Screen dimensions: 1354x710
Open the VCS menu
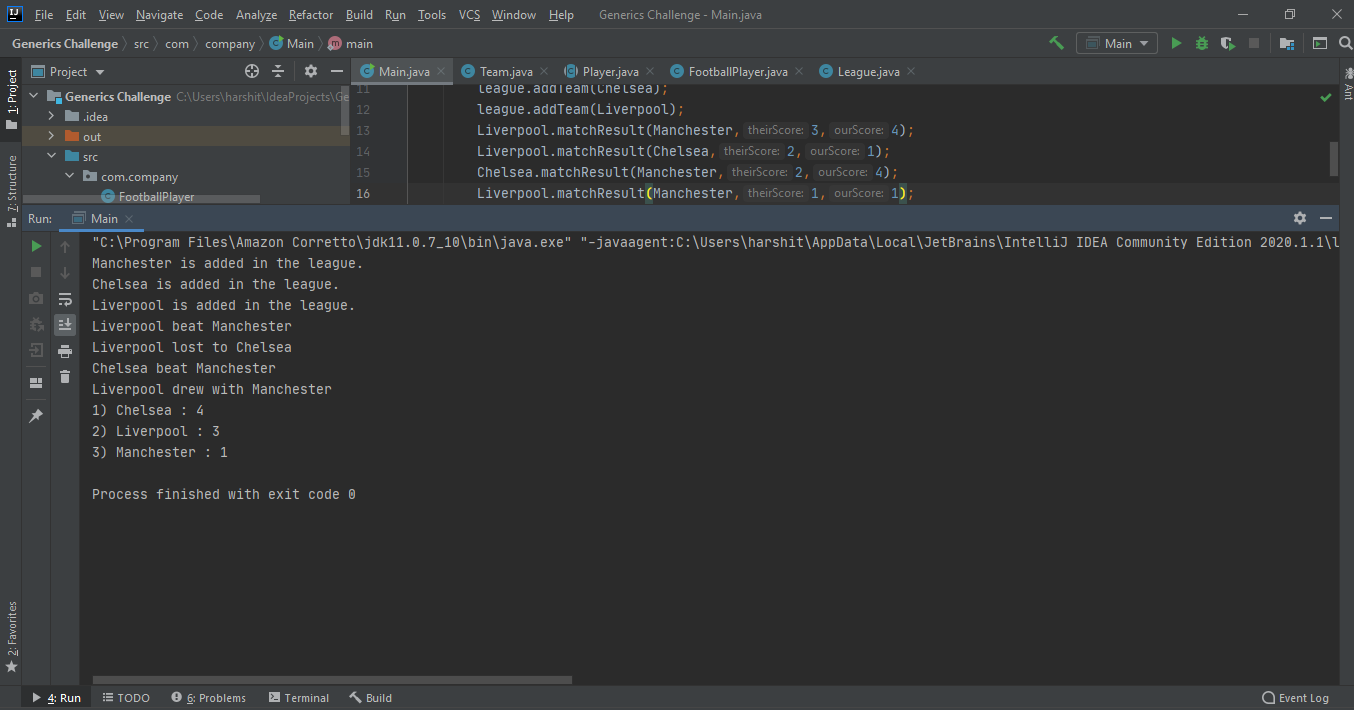470,15
